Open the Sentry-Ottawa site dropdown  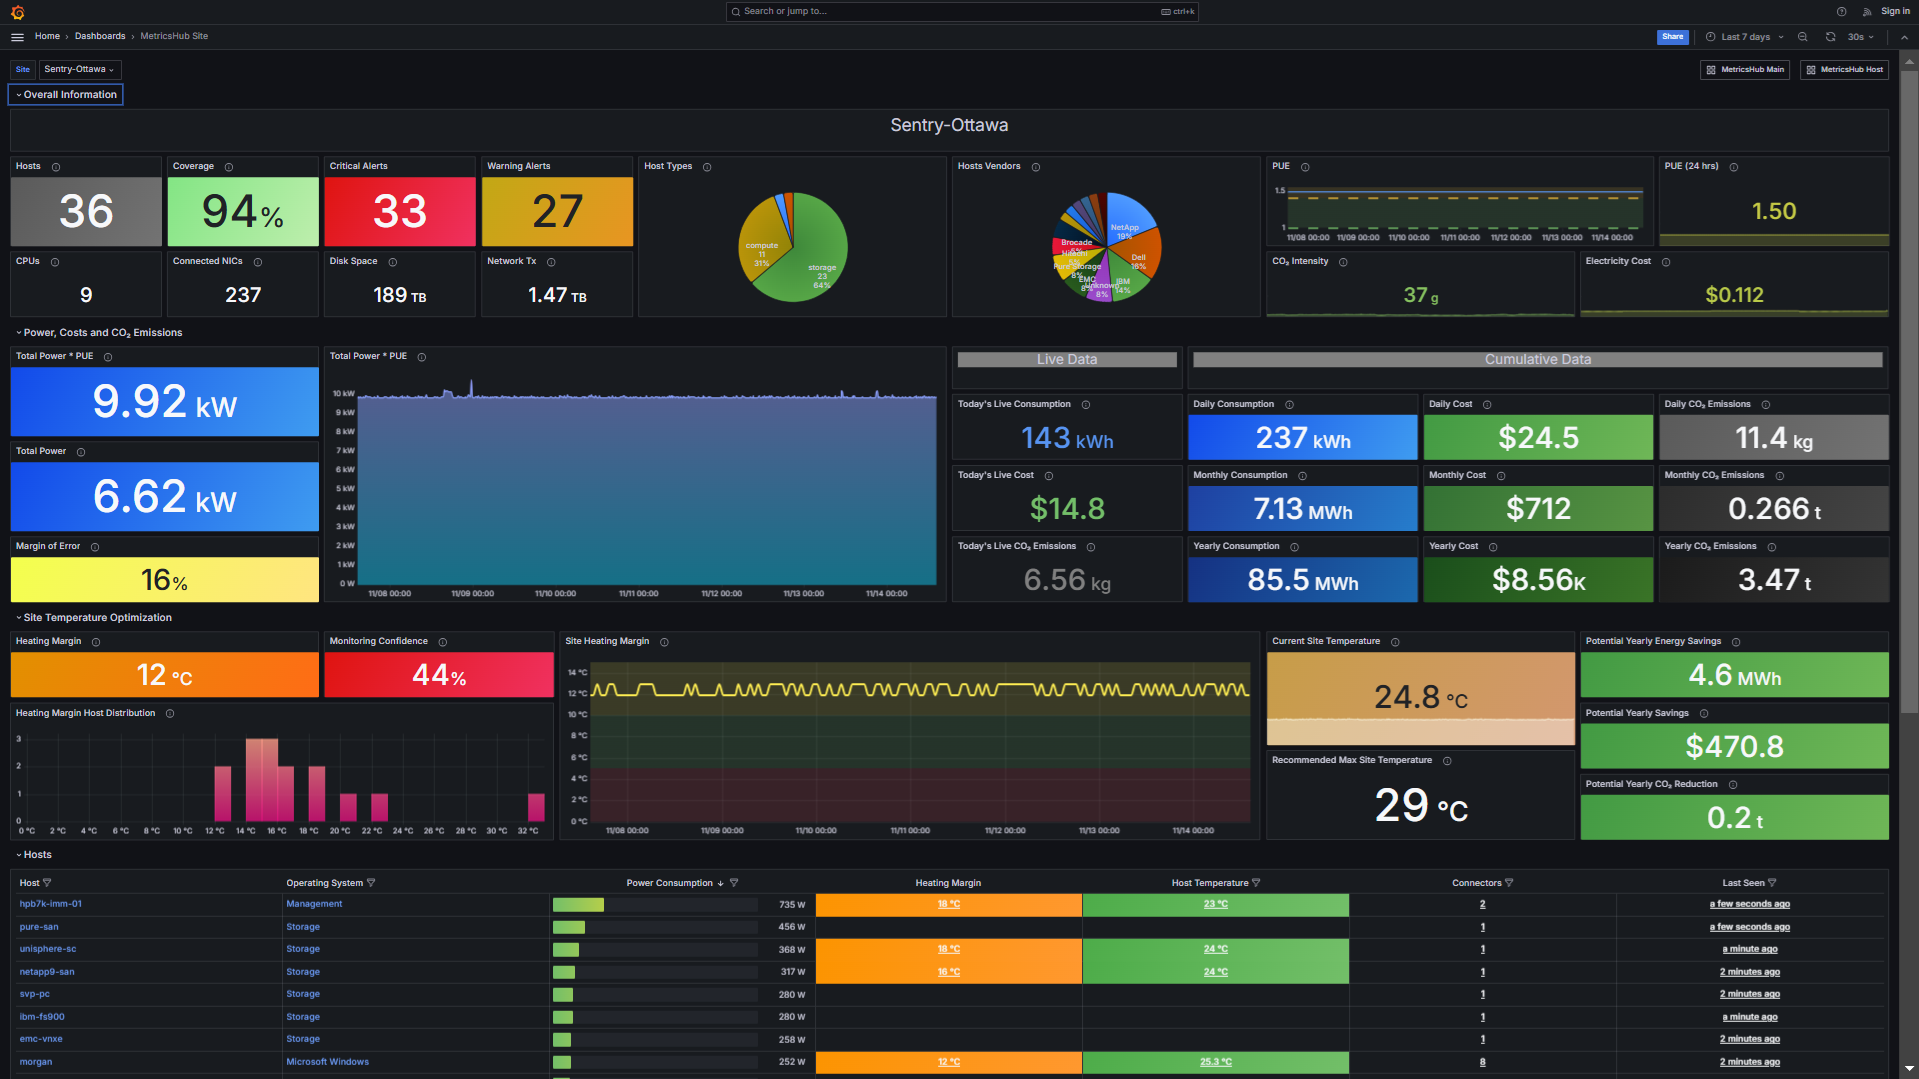point(79,70)
